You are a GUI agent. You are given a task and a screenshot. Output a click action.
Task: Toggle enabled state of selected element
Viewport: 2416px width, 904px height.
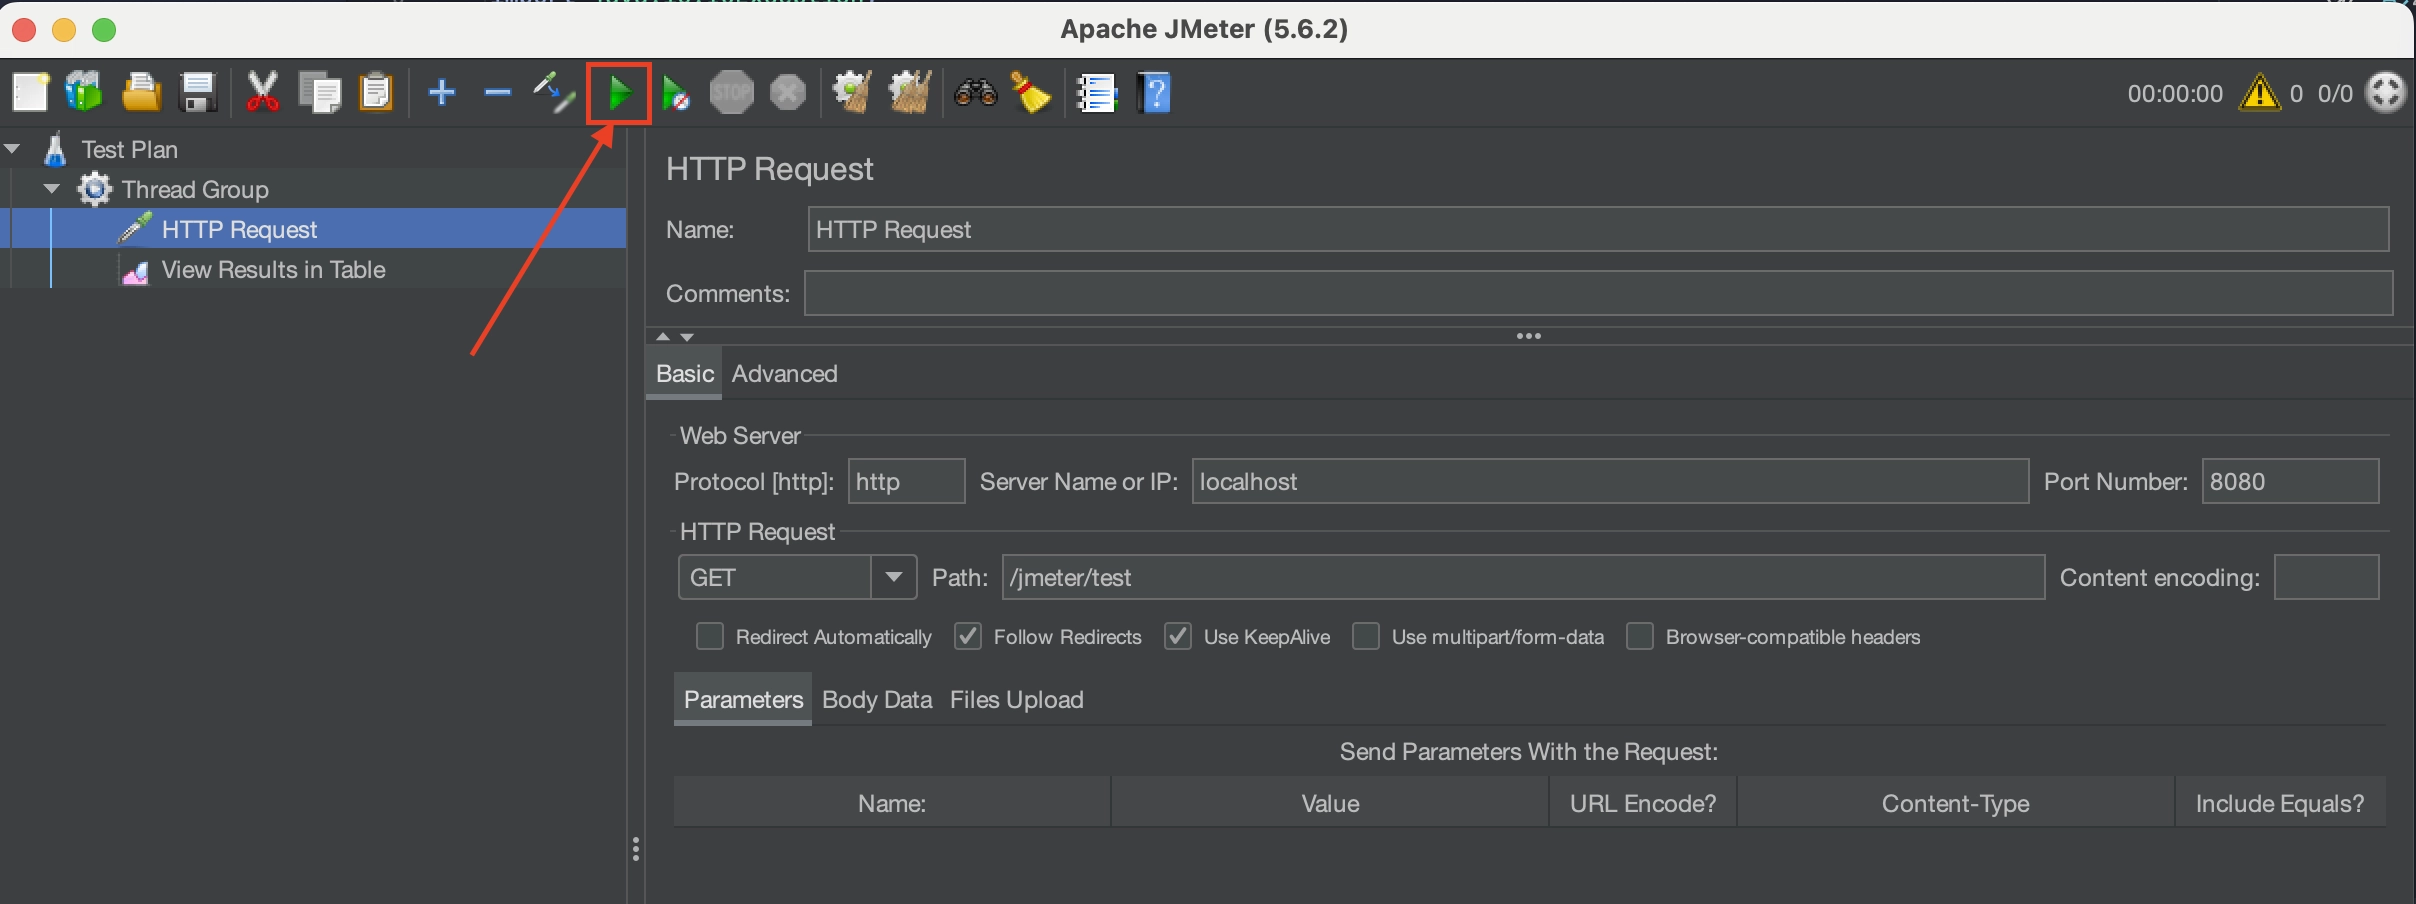tap(553, 93)
